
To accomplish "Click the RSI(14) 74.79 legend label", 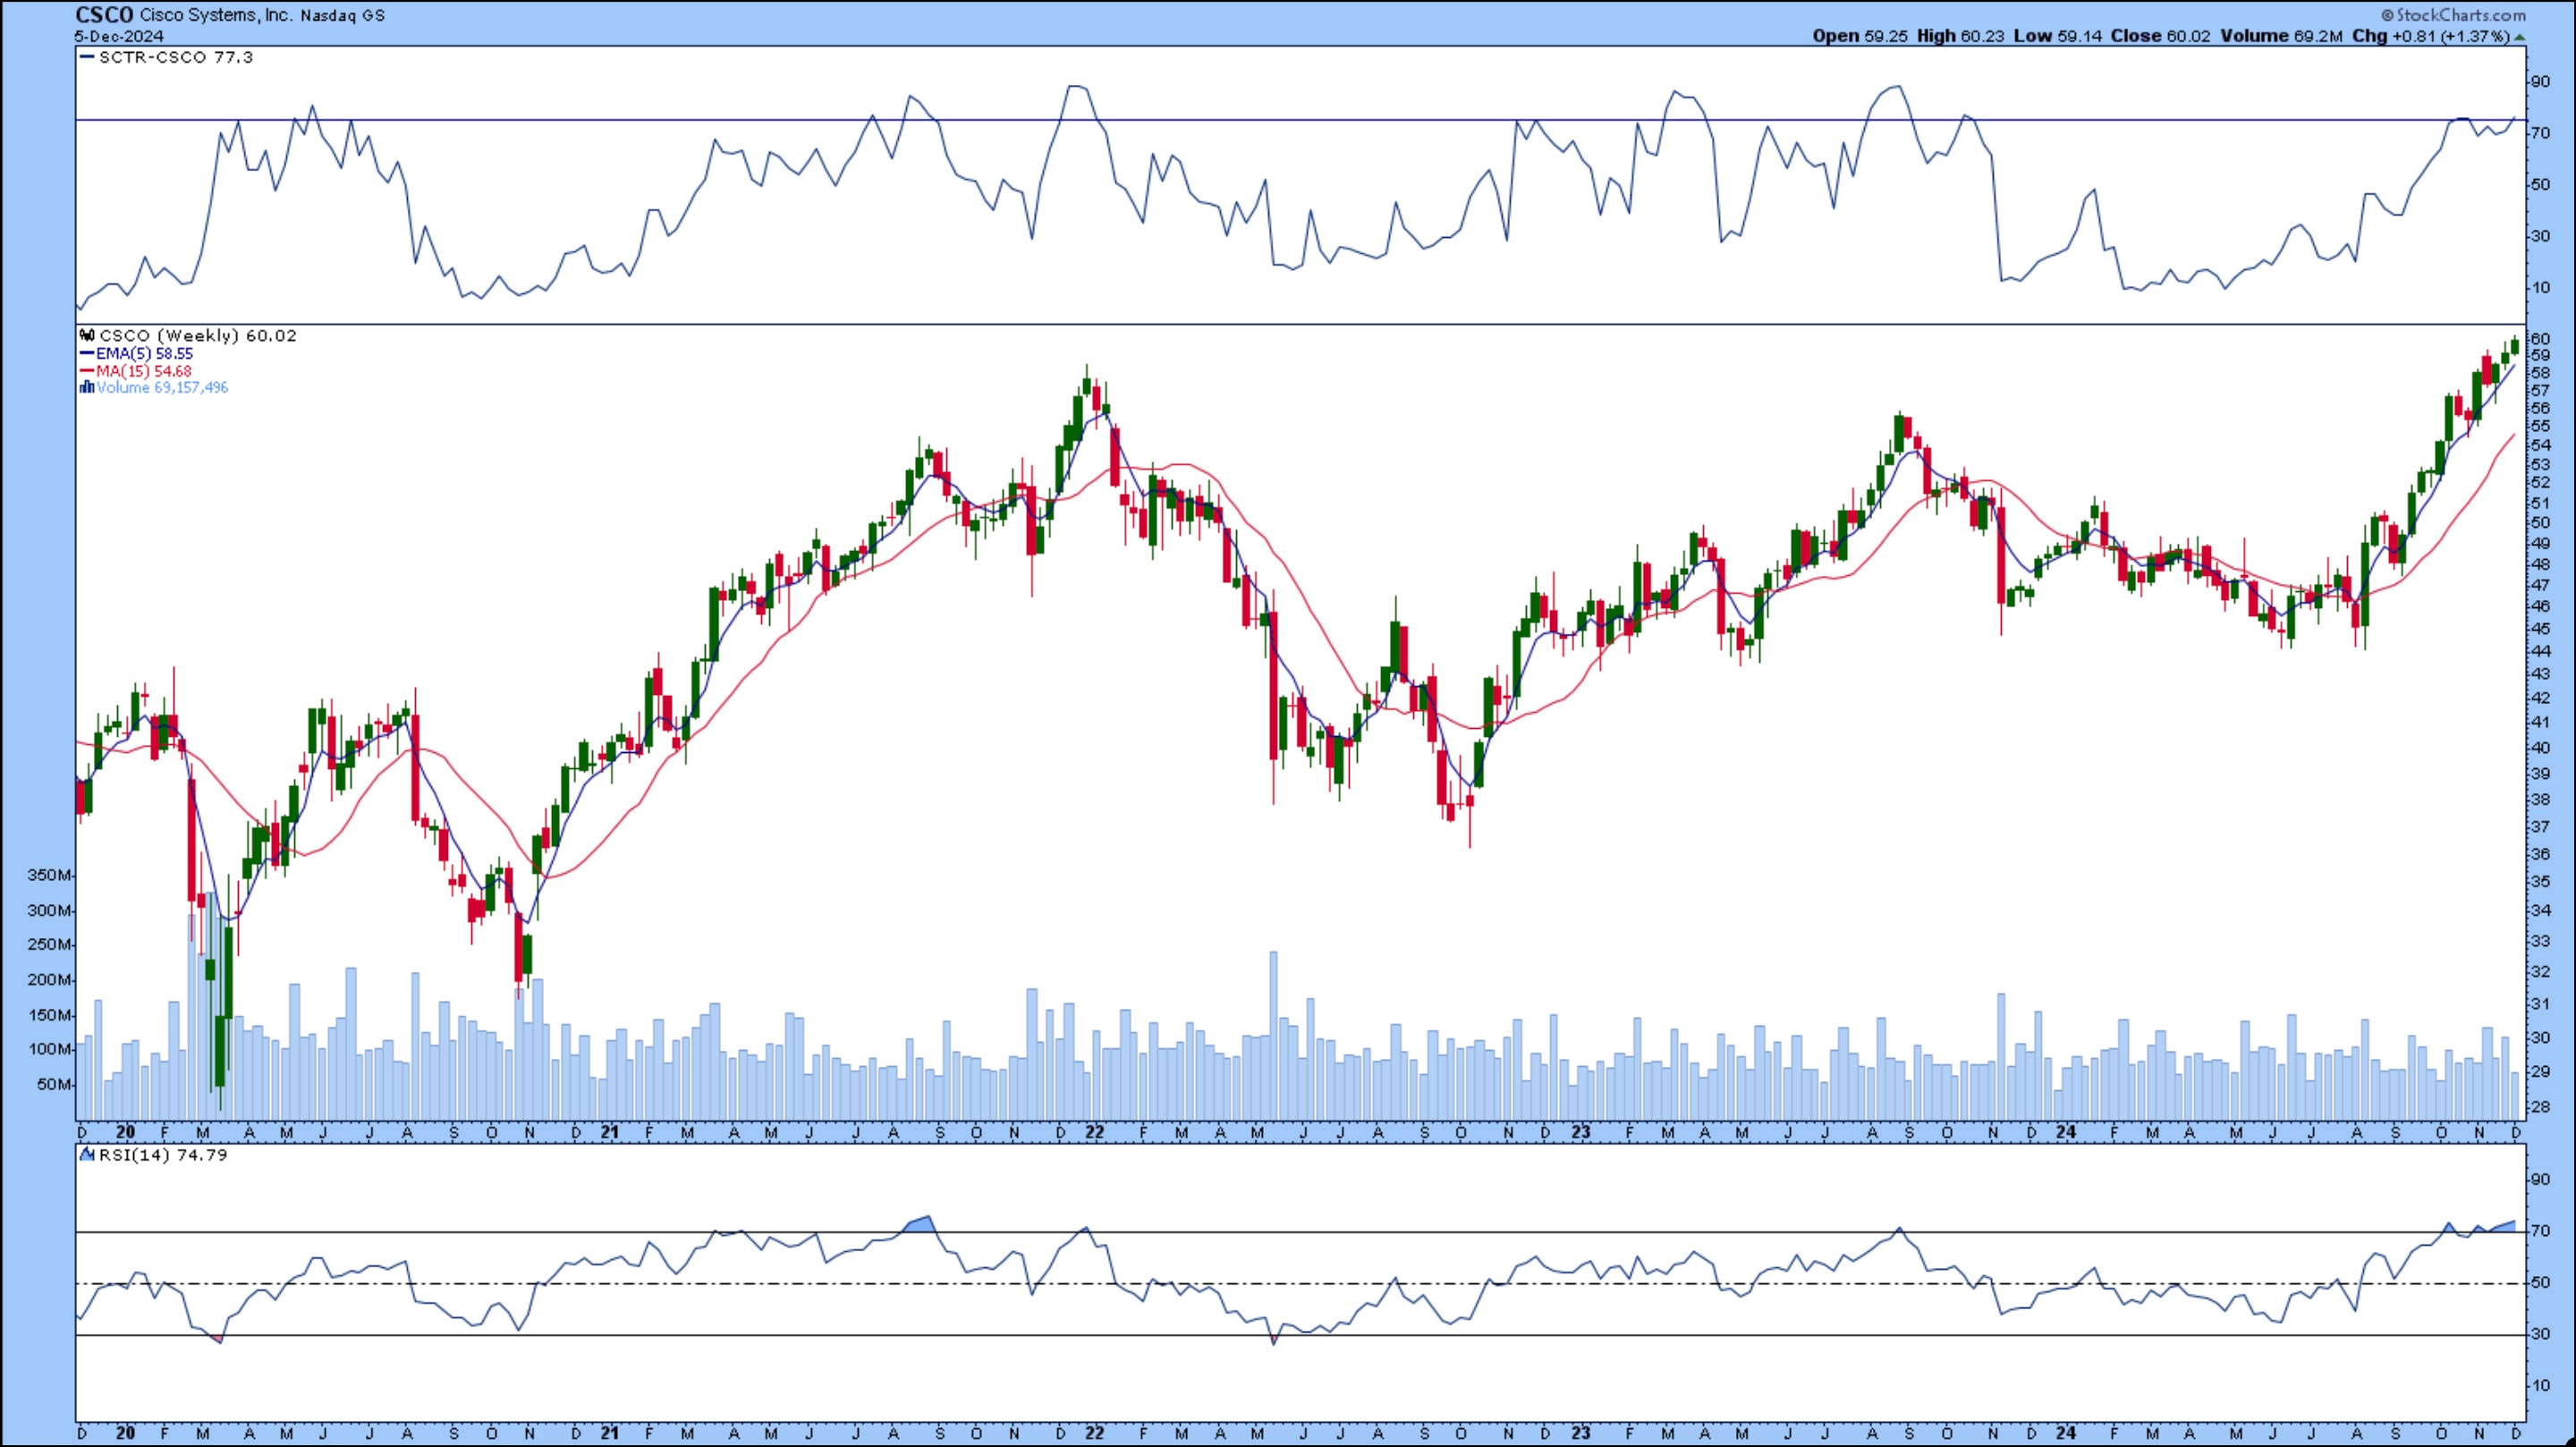I will [162, 1155].
